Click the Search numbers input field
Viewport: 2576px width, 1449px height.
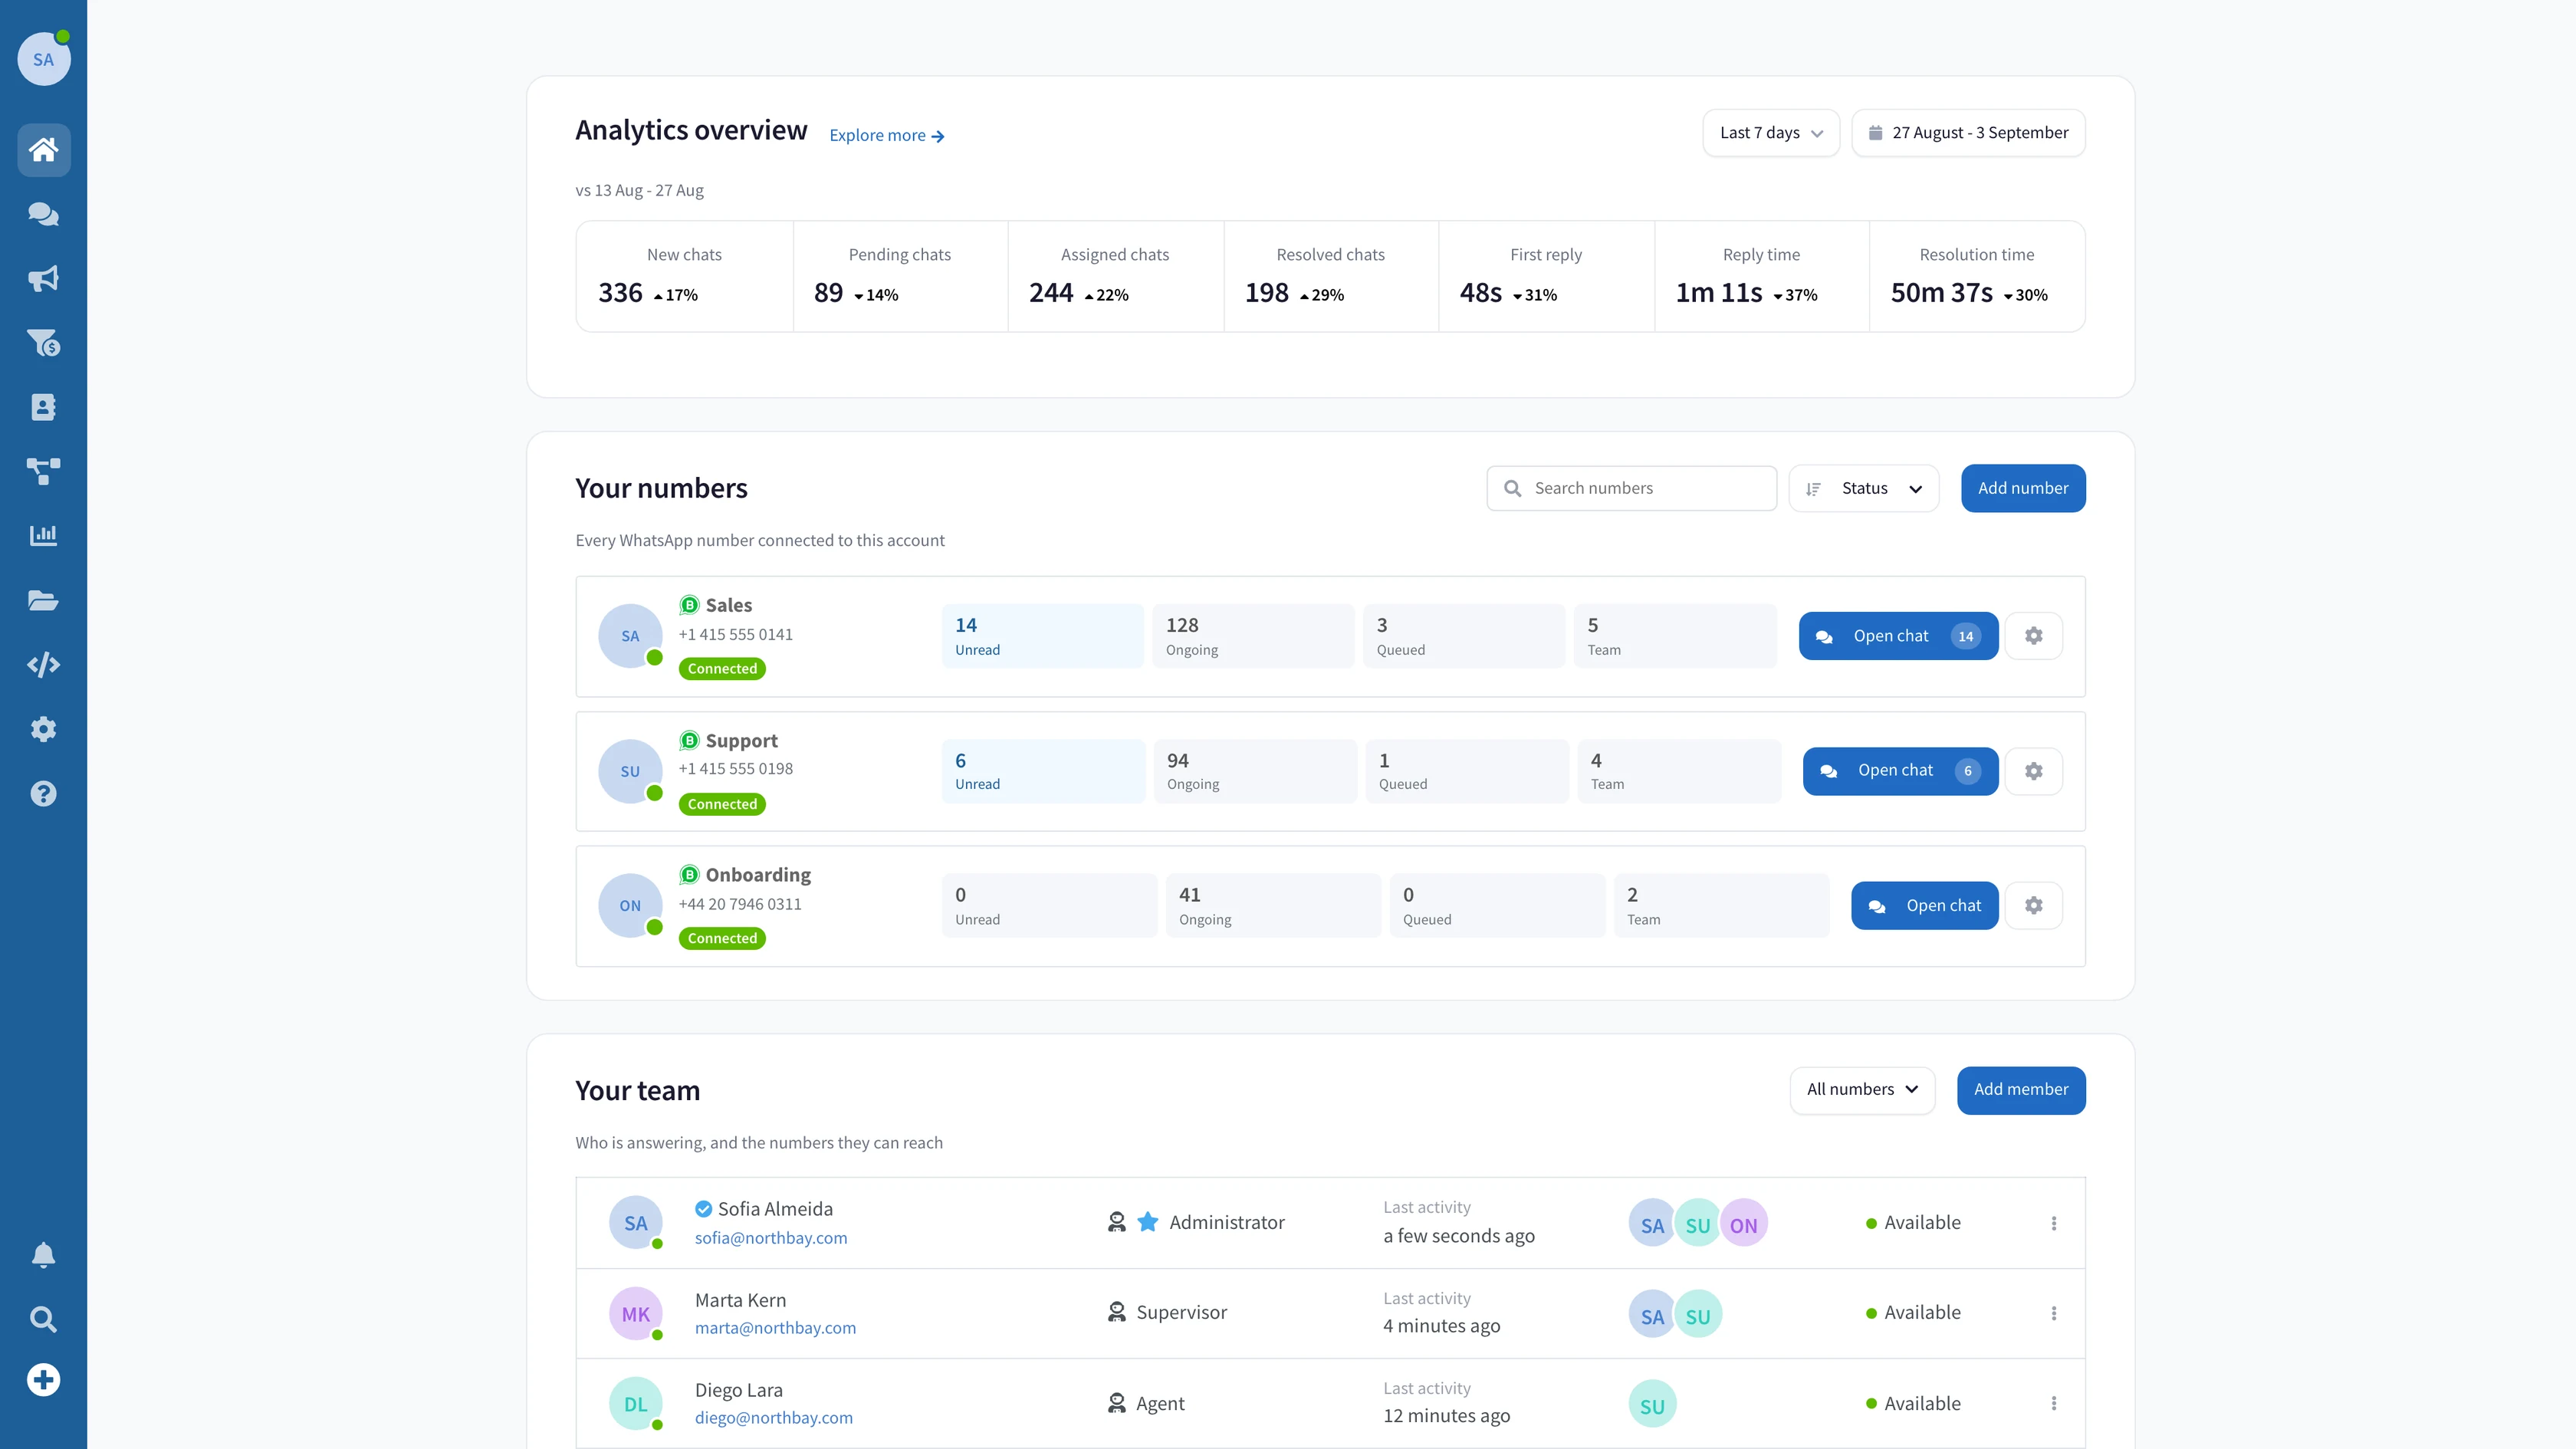(x=1631, y=488)
